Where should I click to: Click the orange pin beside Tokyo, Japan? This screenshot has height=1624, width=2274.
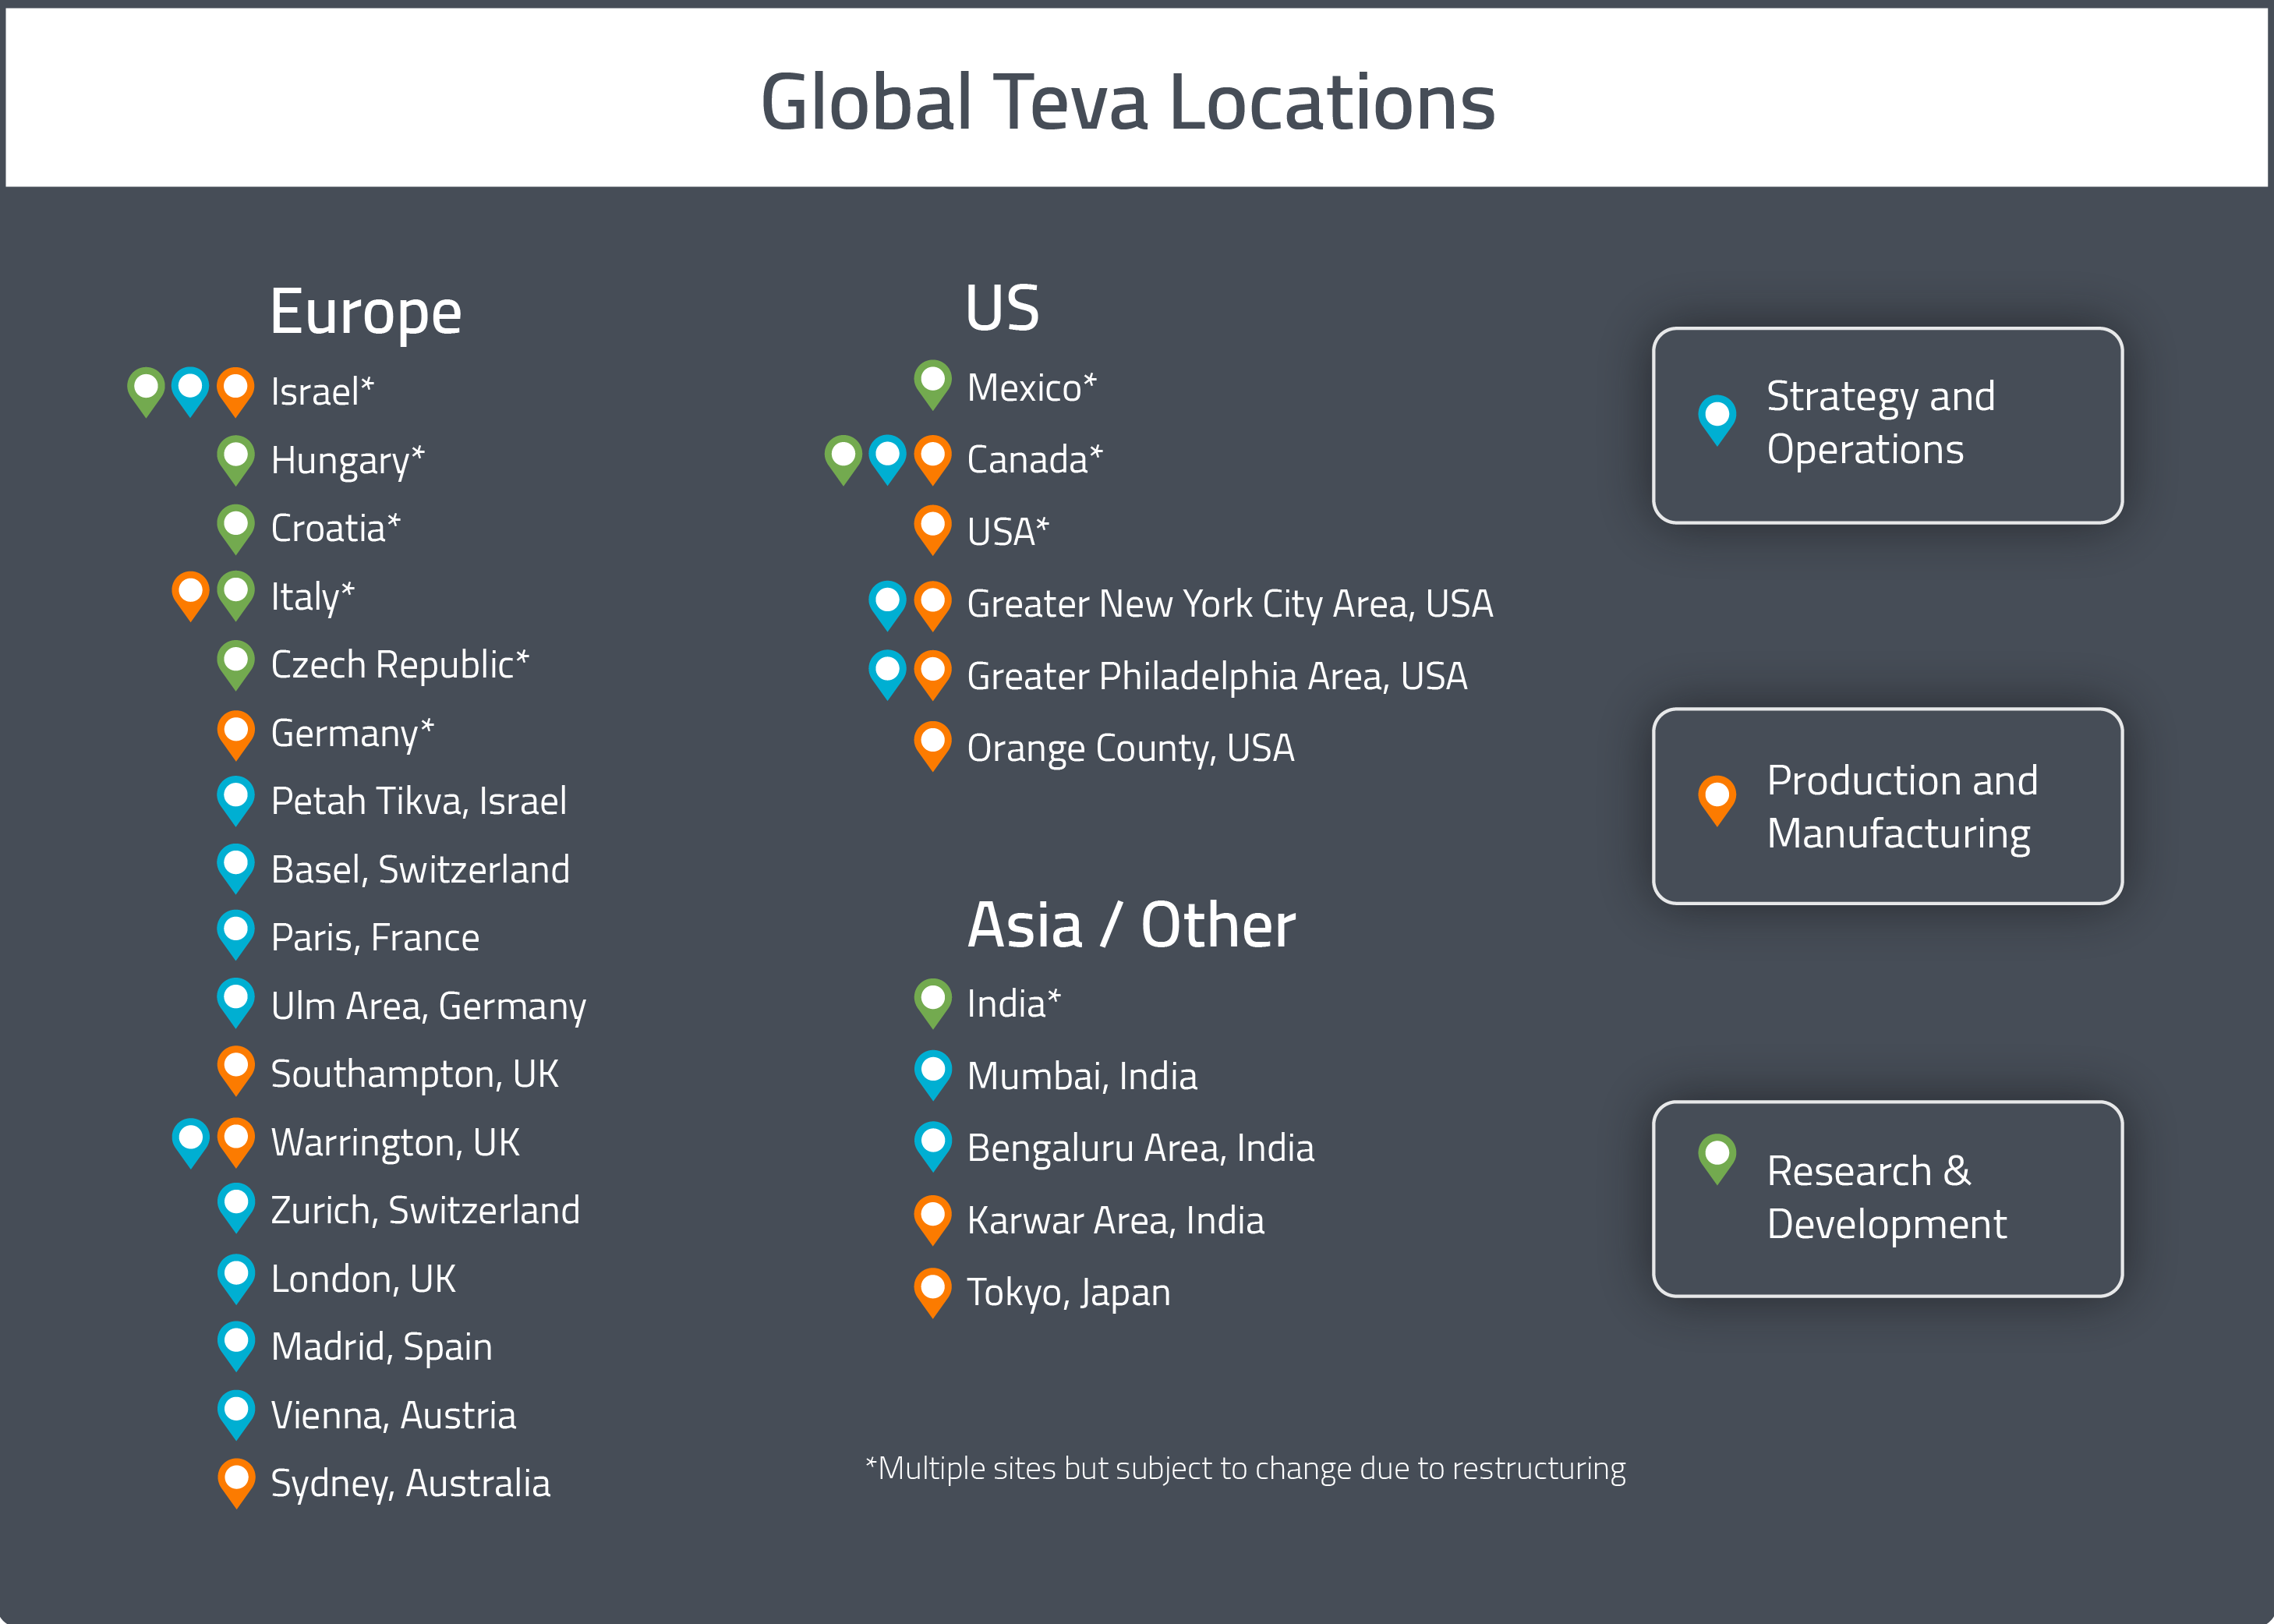coord(933,1292)
